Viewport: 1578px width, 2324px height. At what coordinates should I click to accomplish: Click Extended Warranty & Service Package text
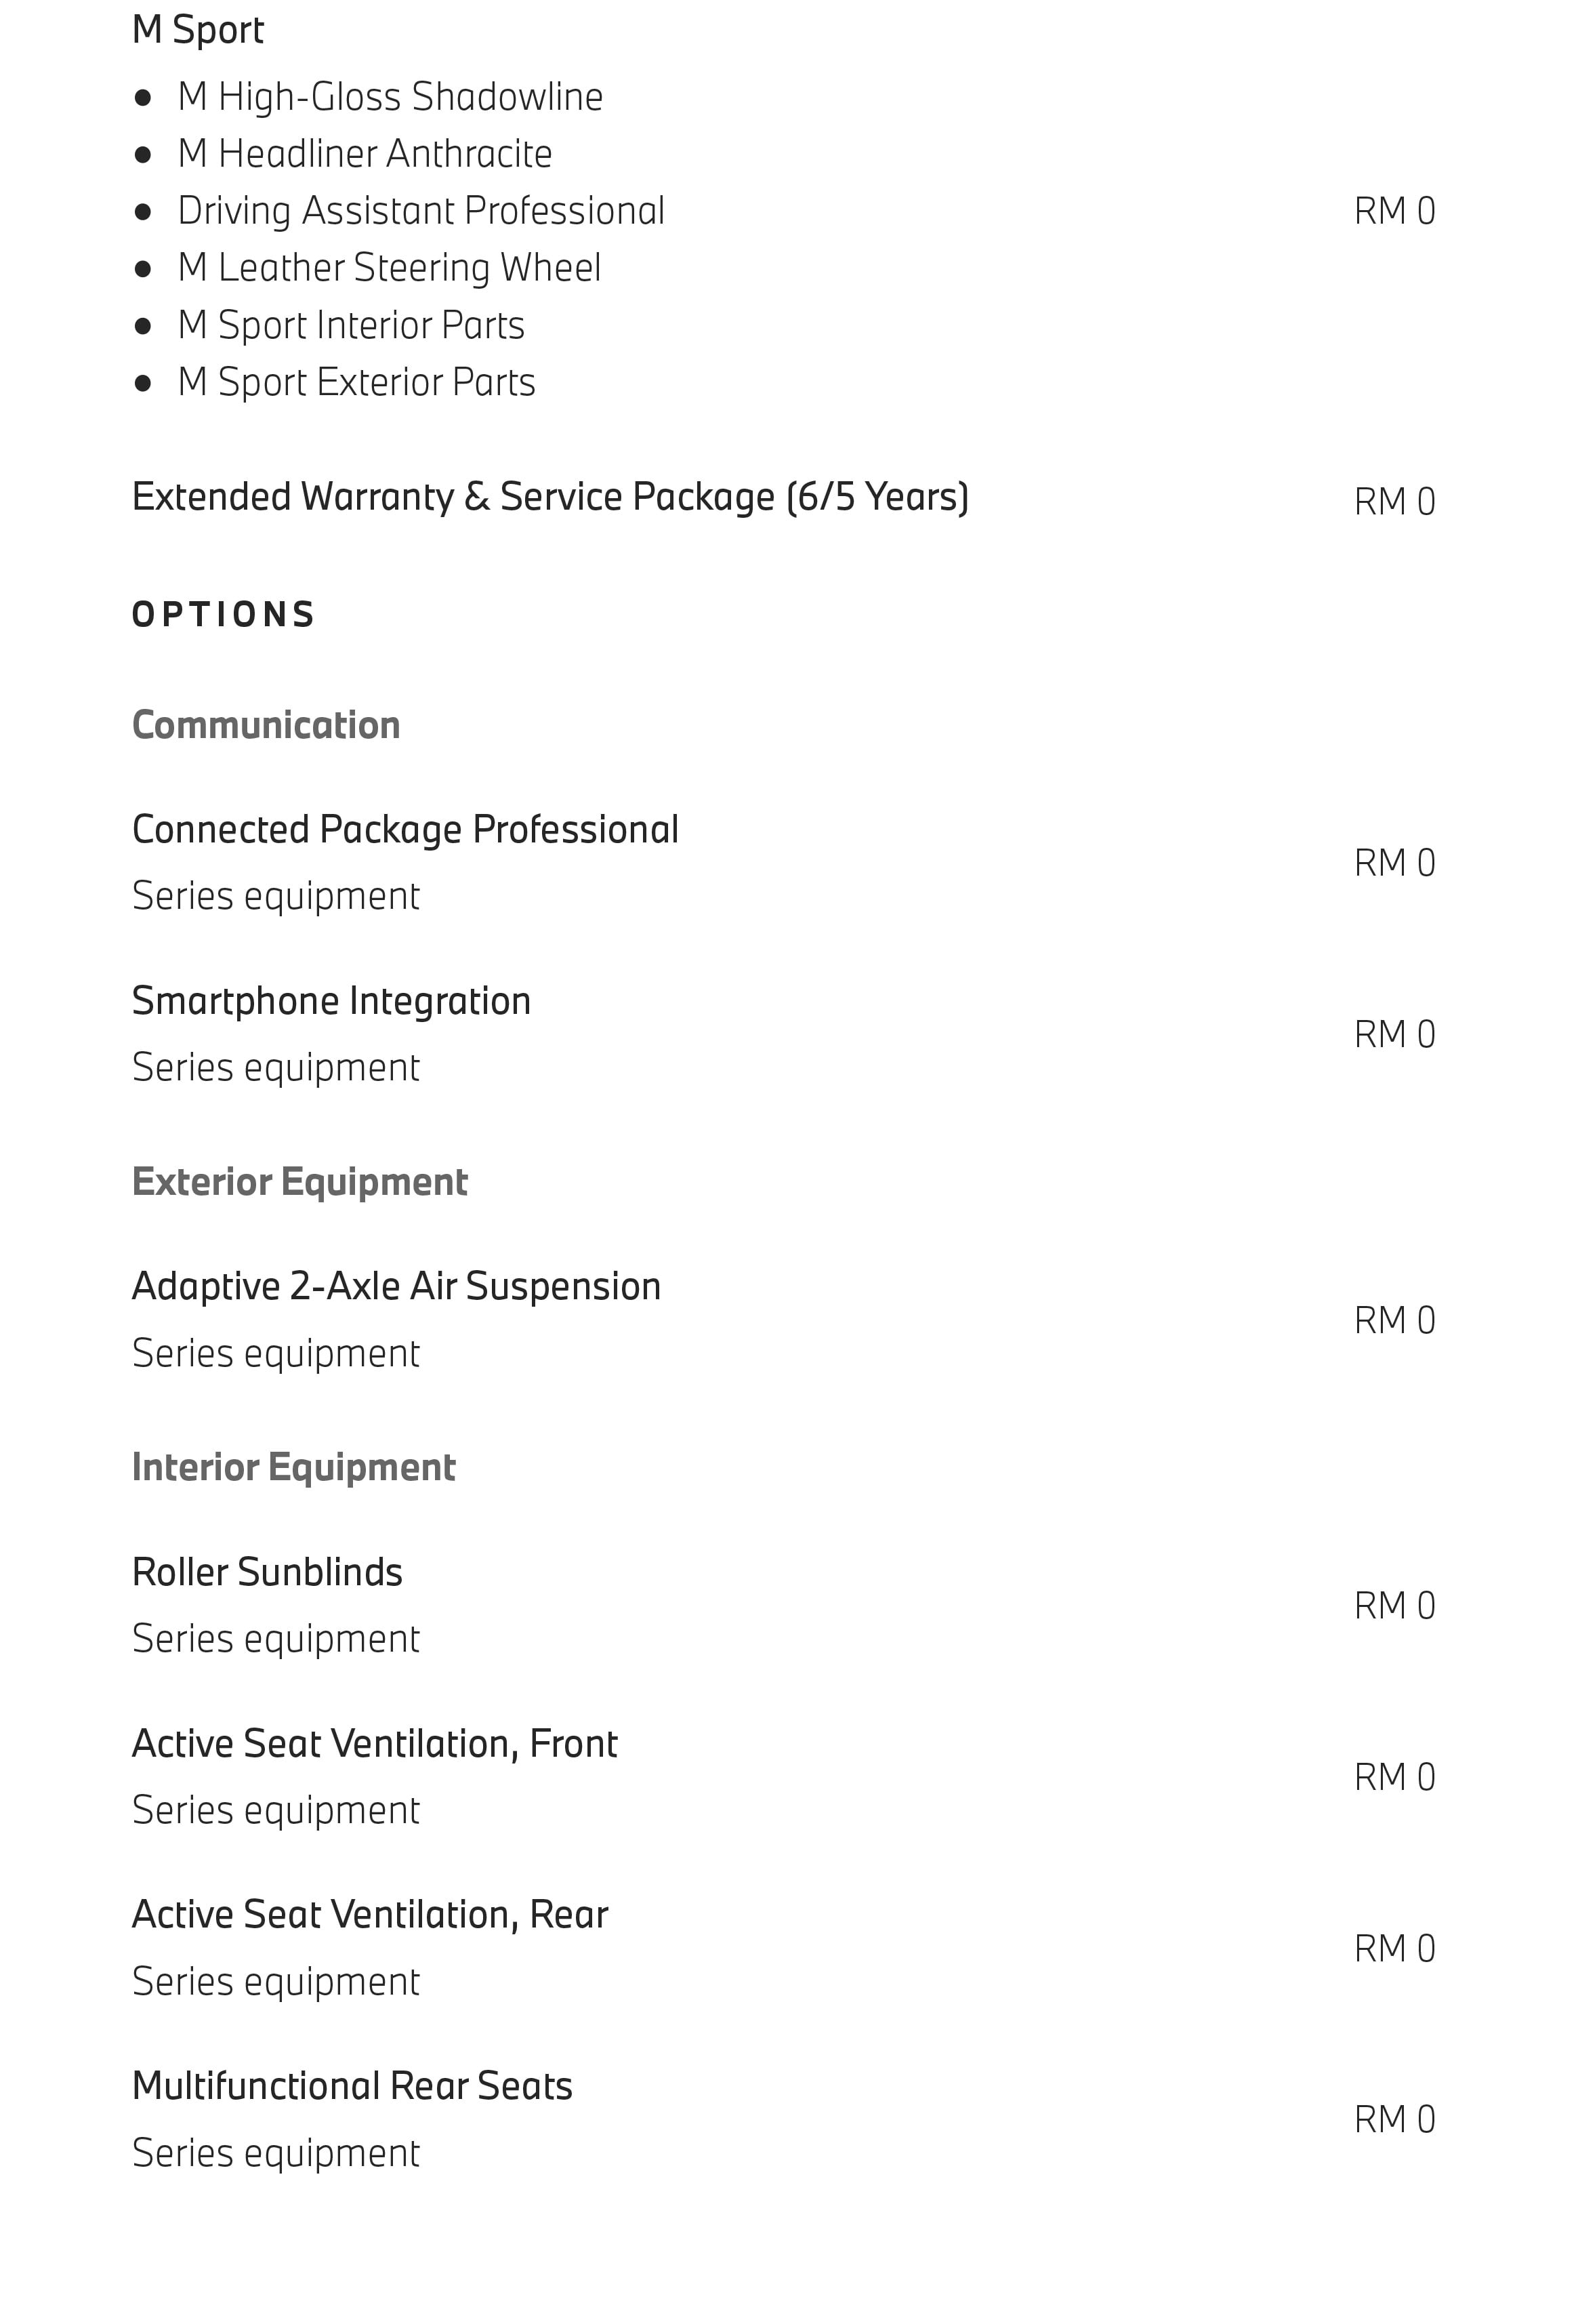[x=550, y=497]
